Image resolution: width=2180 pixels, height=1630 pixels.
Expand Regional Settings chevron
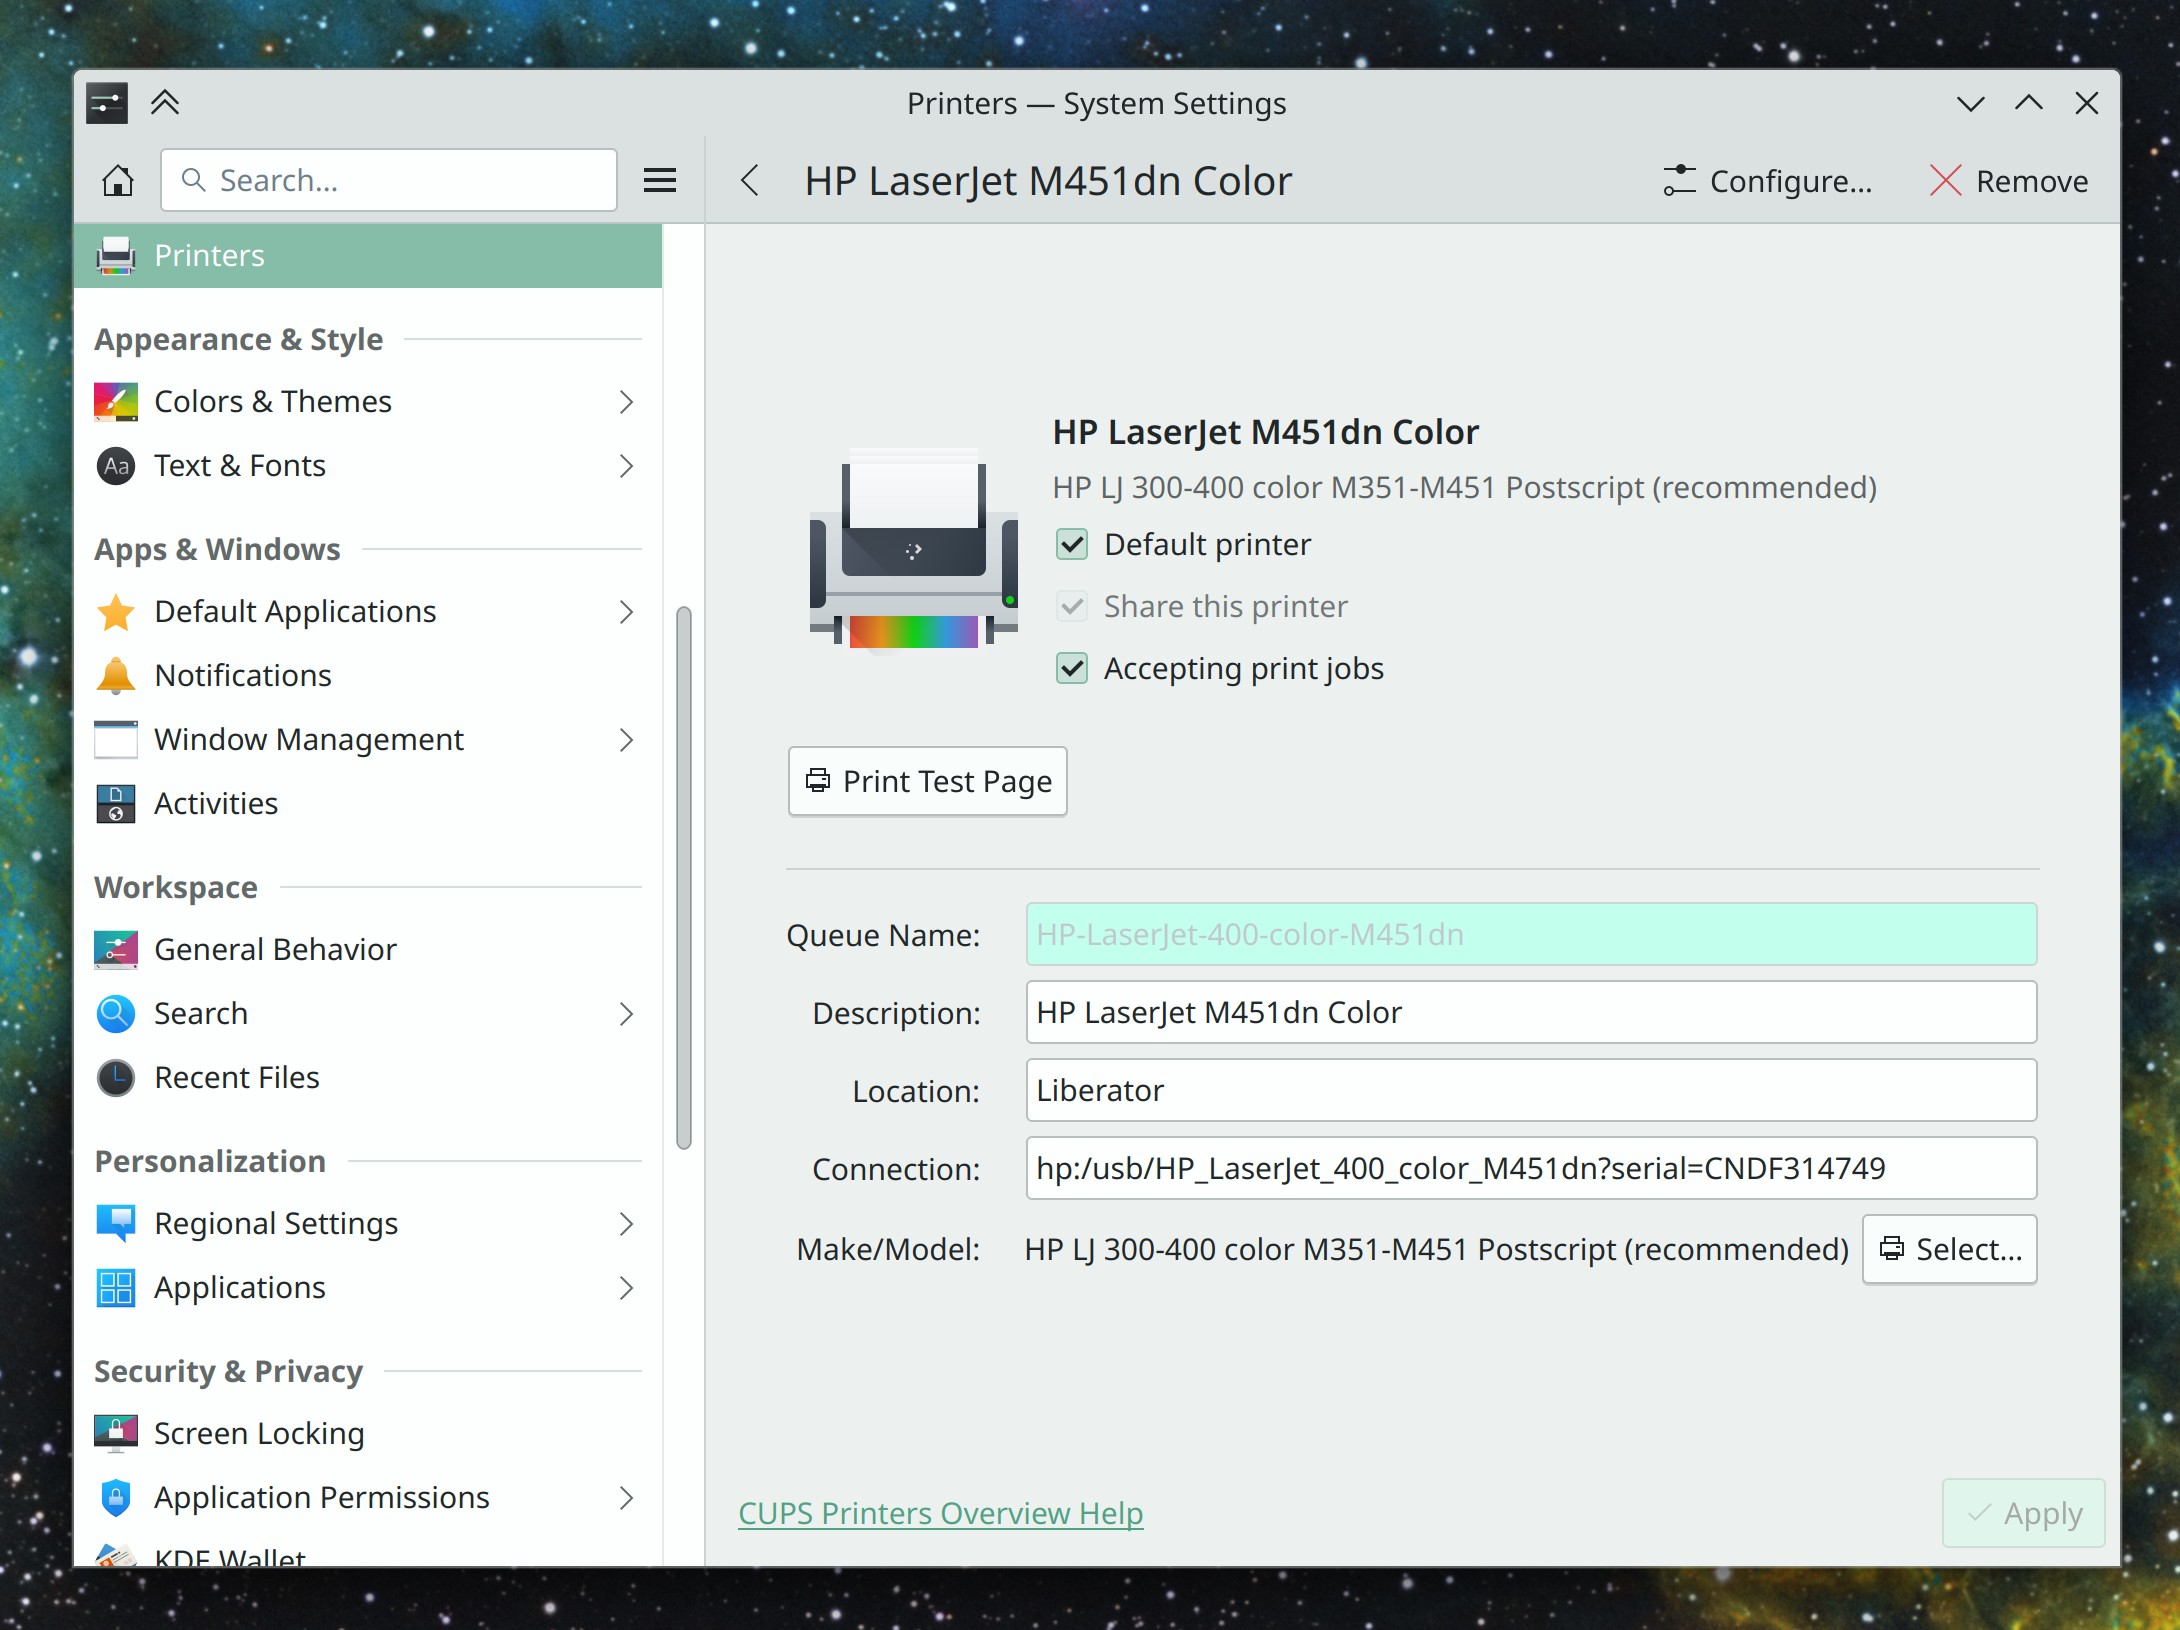tap(626, 1224)
